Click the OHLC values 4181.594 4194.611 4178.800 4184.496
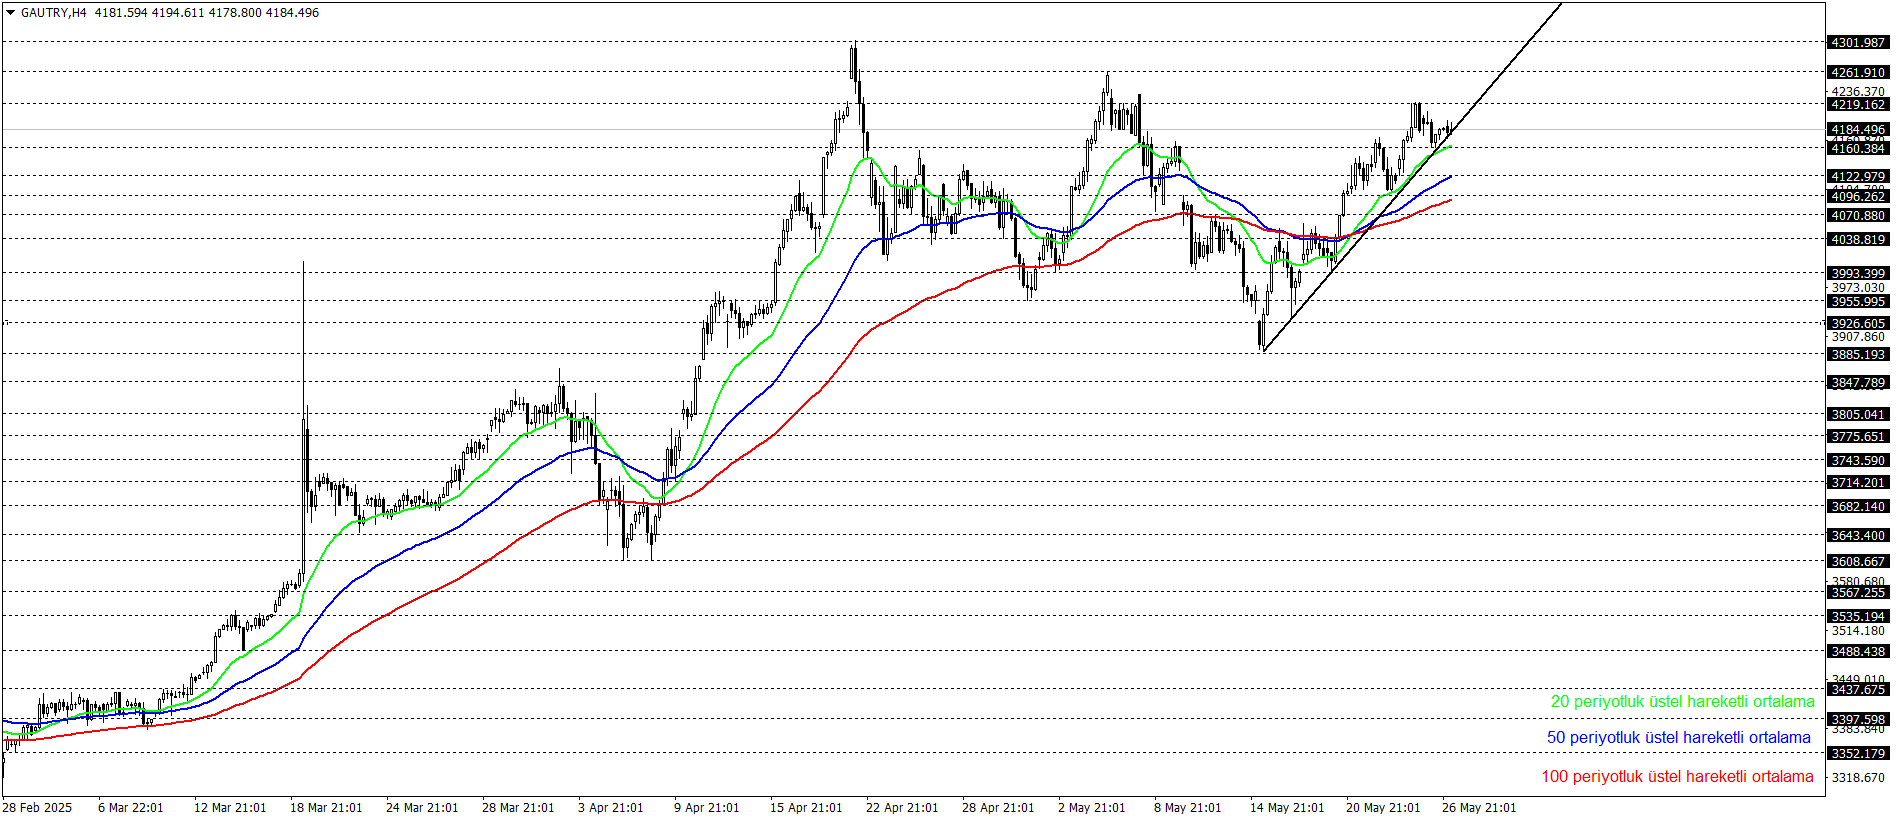 click(x=207, y=13)
